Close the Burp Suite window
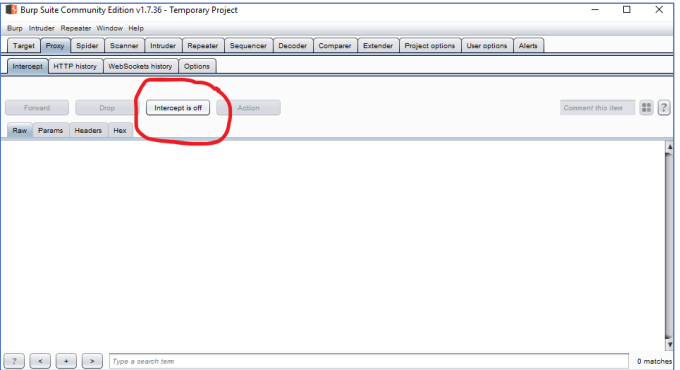This screenshot has width=680, height=370. click(659, 10)
